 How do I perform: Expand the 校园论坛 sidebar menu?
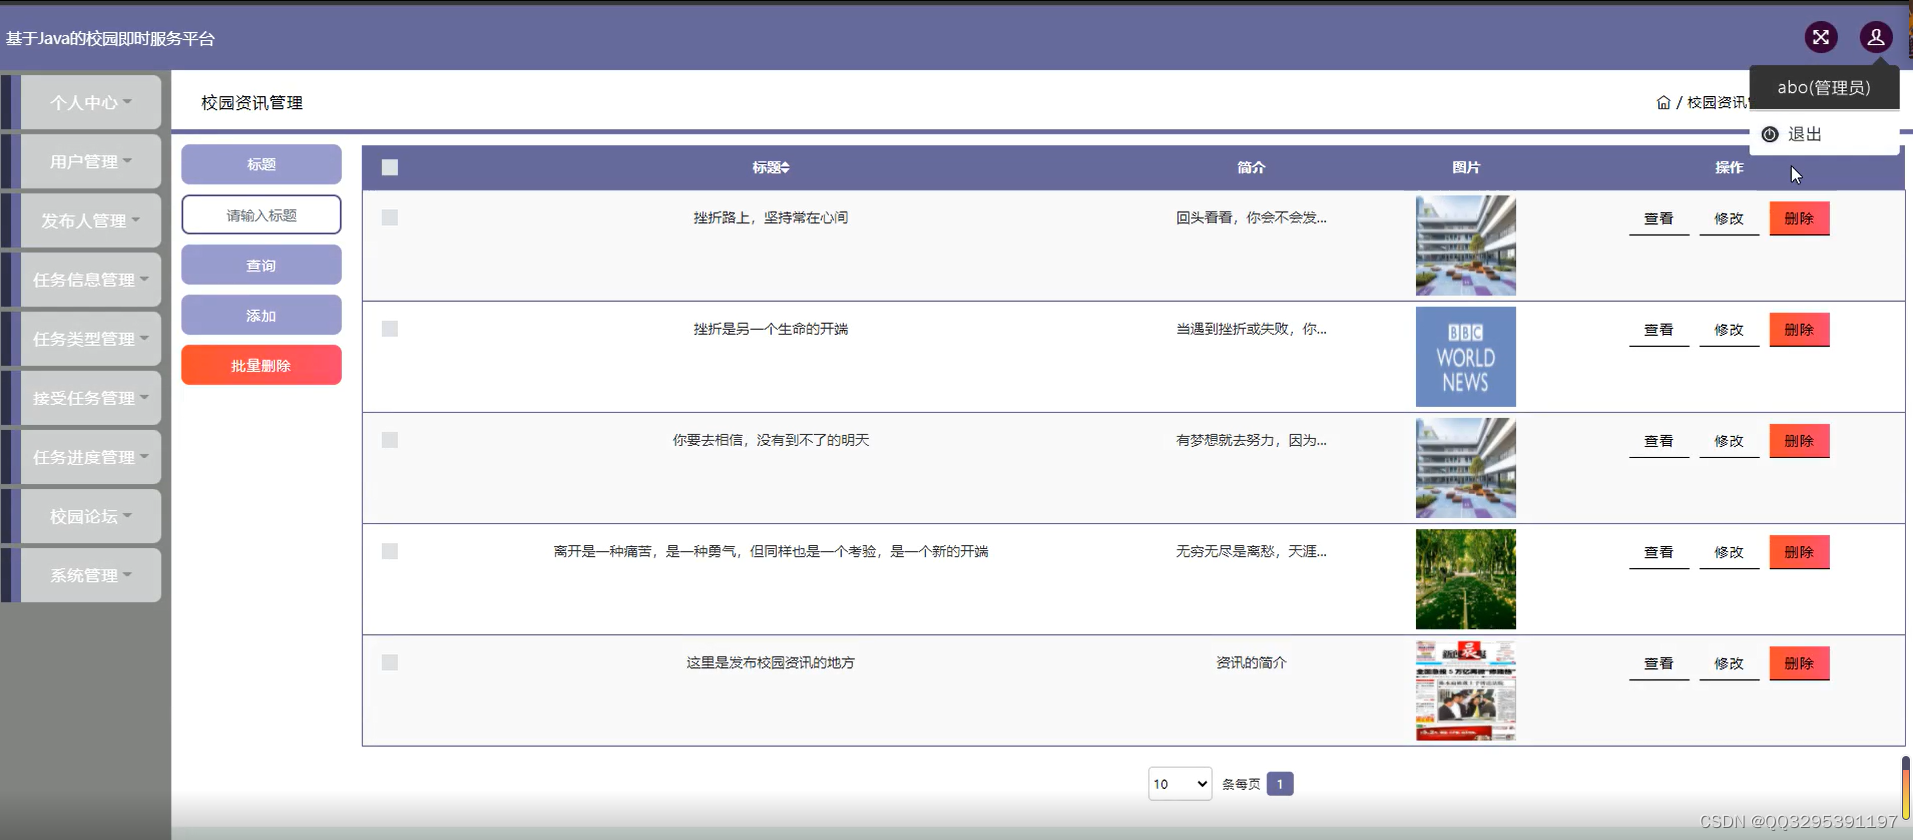click(91, 516)
